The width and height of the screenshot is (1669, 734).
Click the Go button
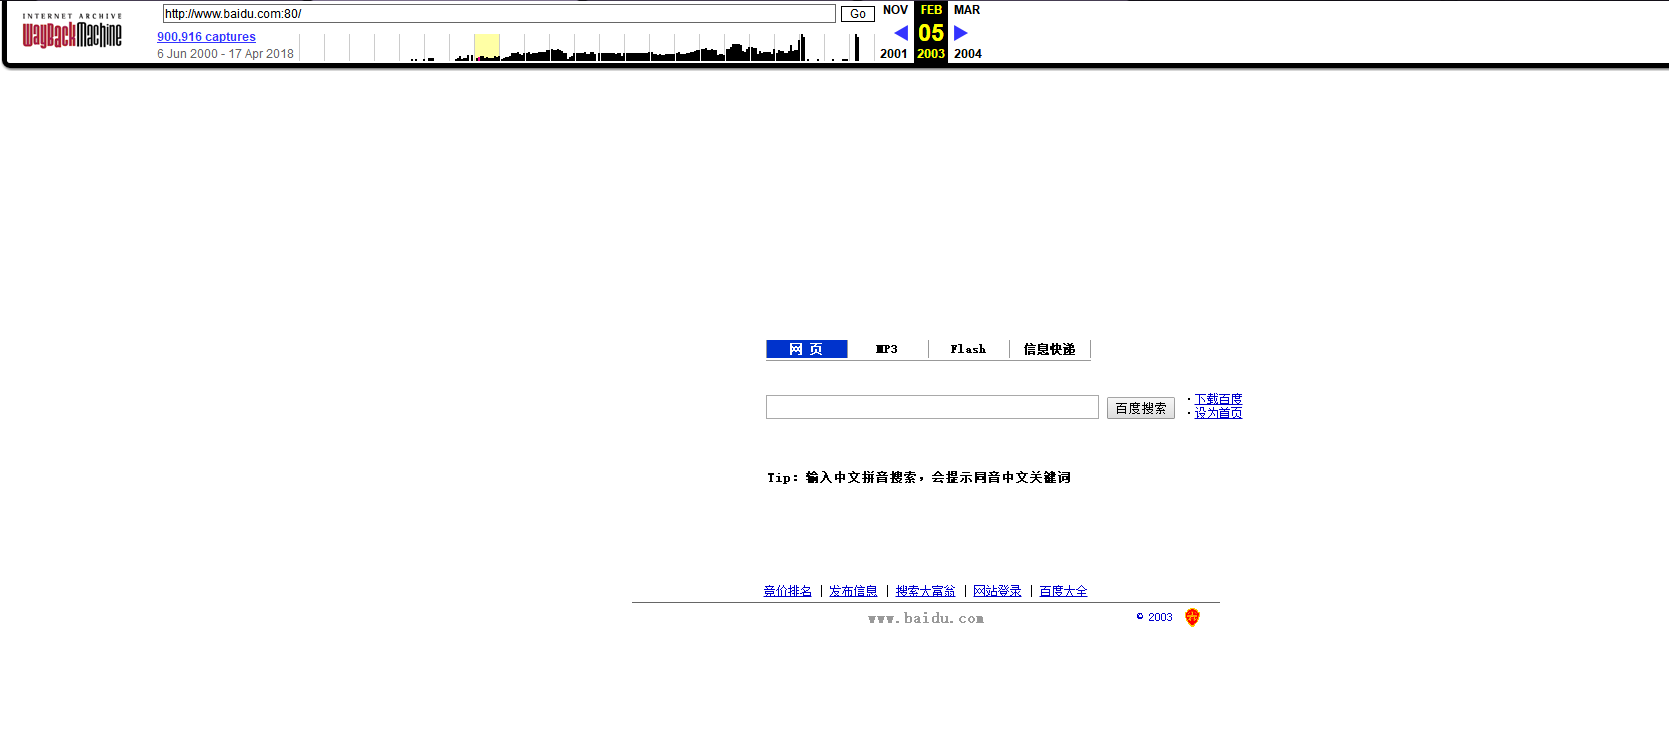click(857, 14)
